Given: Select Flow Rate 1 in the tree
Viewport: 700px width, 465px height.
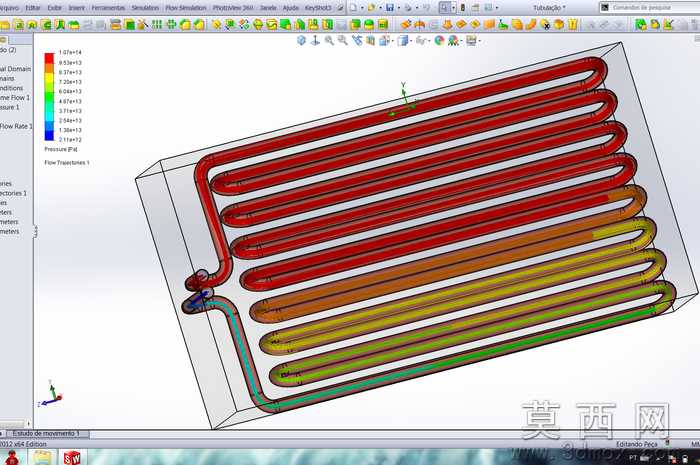Looking at the screenshot, I should pos(16,126).
